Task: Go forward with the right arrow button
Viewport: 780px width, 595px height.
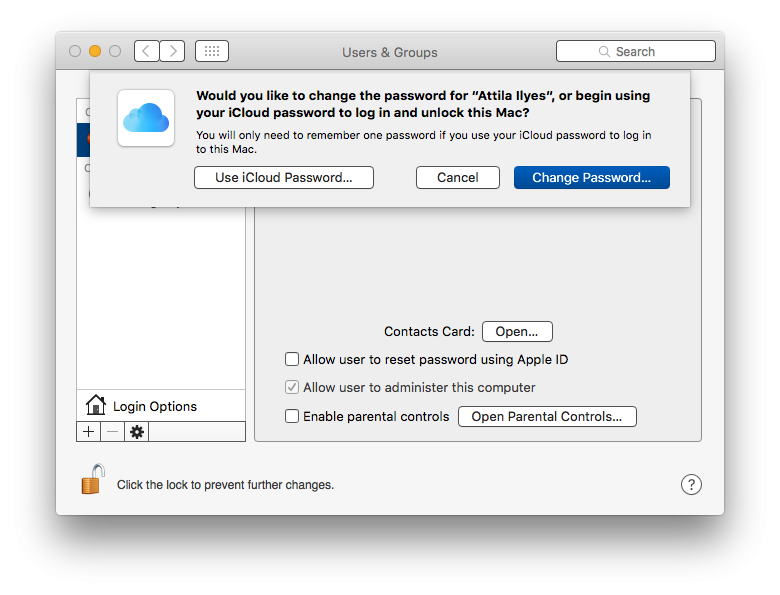Action: 173,51
